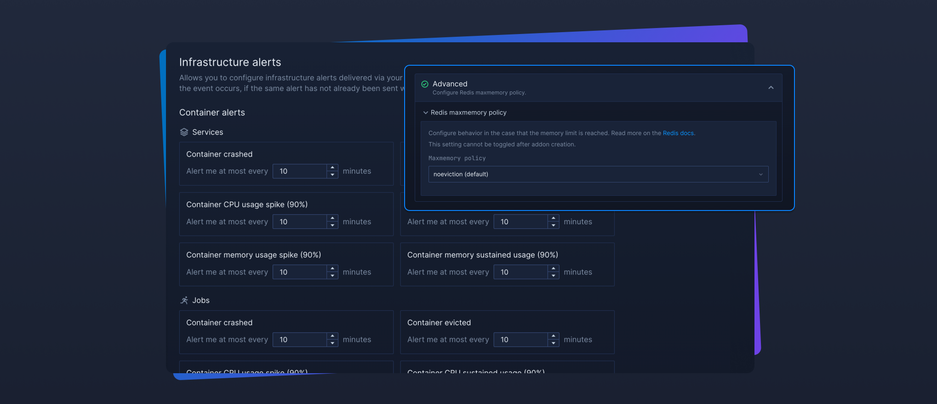Decrease Jobs Container crashed minutes
This screenshot has height=404, width=937.
coord(332,343)
